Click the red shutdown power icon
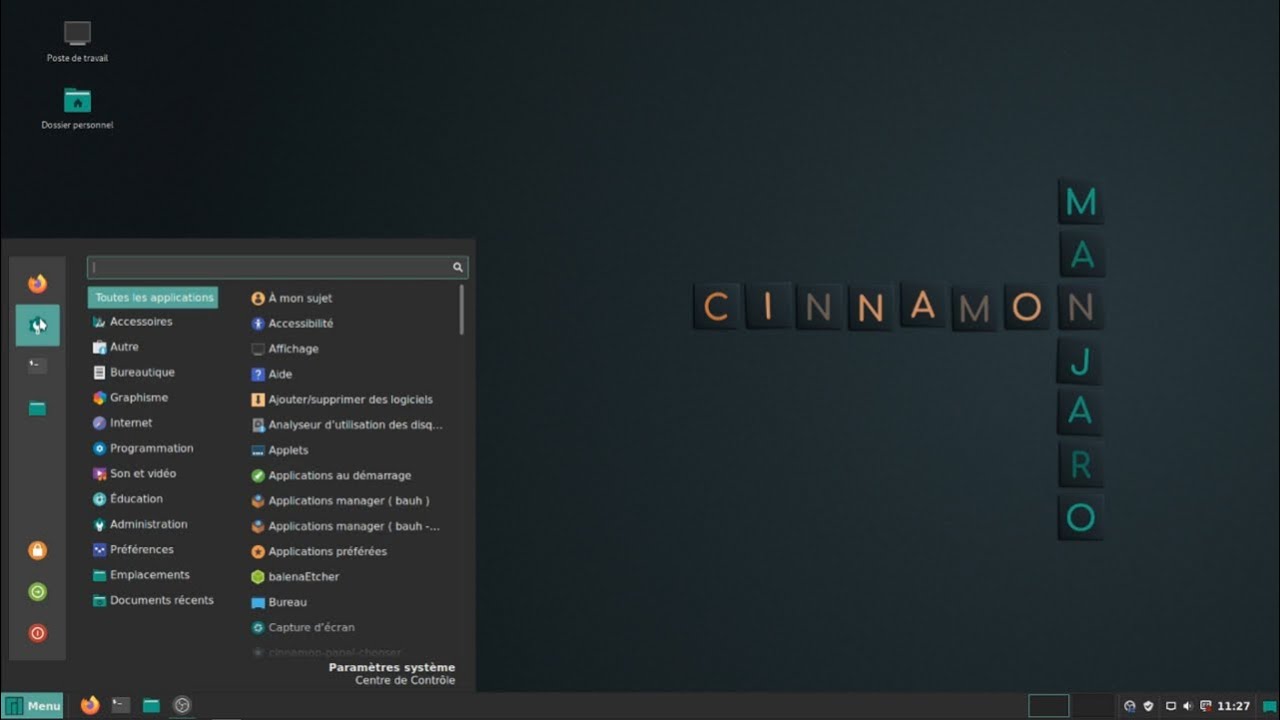This screenshot has width=1280, height=720. click(37, 633)
